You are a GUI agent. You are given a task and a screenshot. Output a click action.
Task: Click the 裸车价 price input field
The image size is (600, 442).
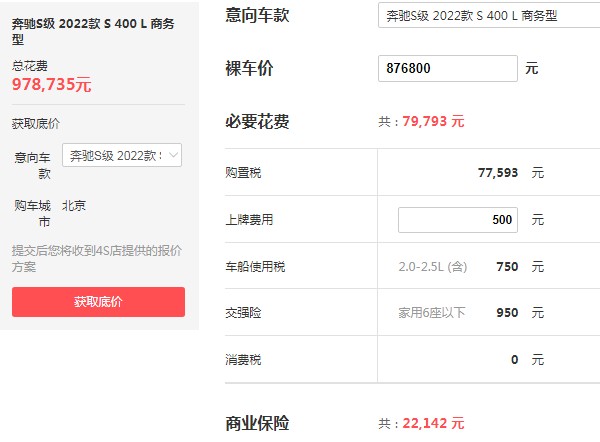(x=449, y=69)
